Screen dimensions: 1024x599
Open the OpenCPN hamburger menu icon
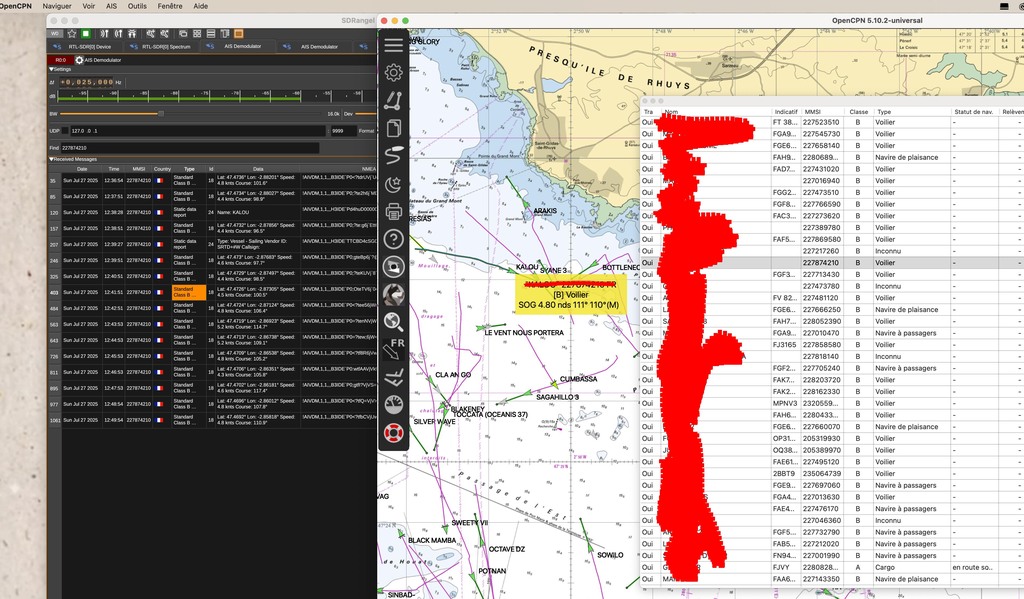393,45
